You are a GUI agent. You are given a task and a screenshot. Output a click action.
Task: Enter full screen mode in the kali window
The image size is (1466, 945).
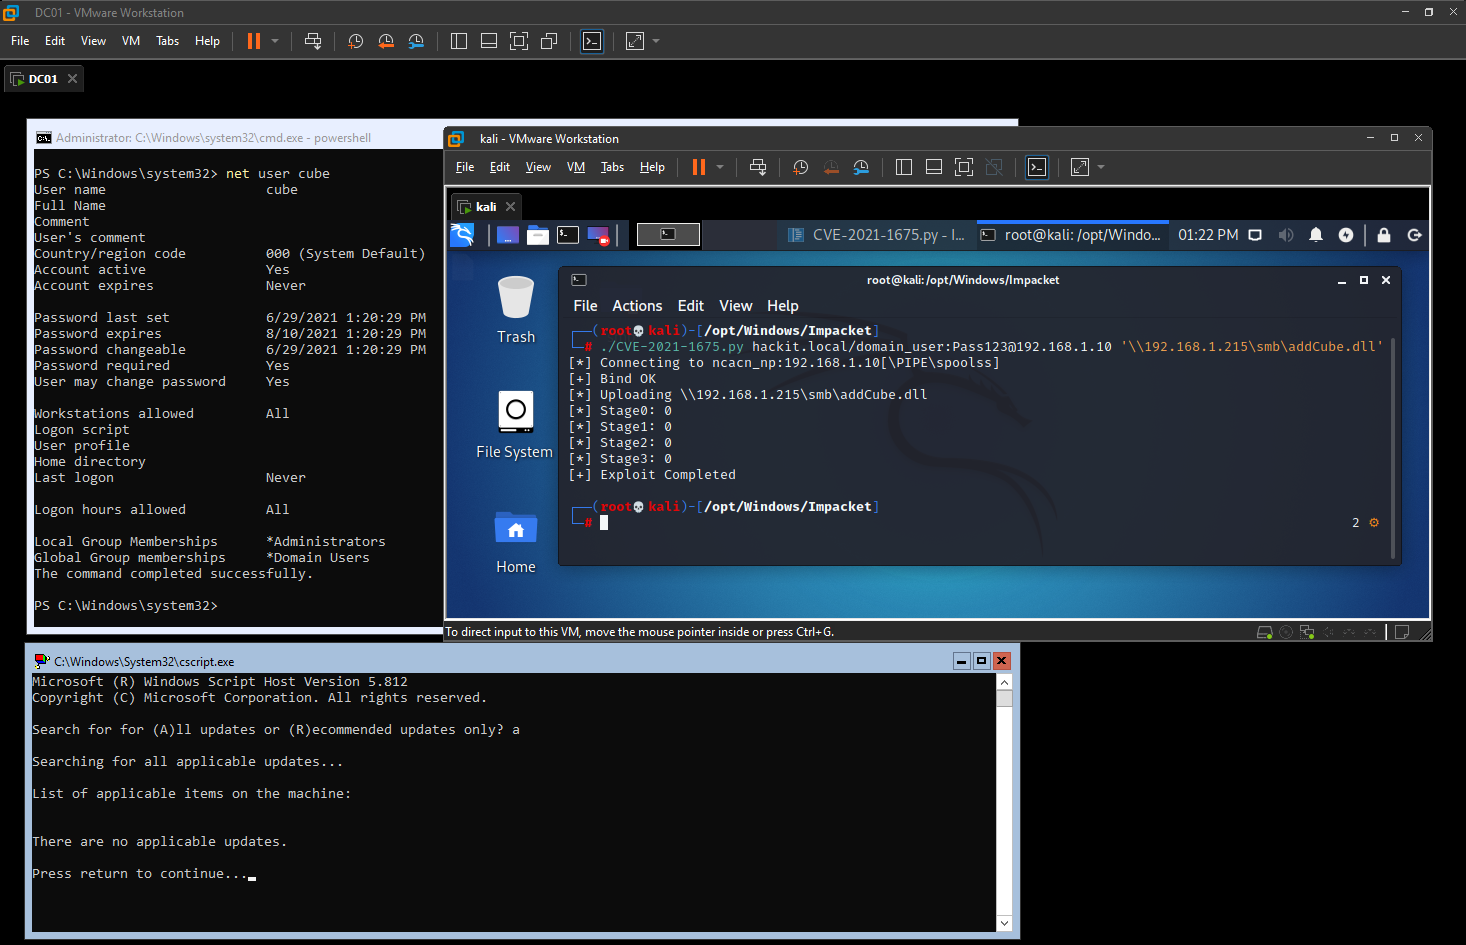coord(964,167)
